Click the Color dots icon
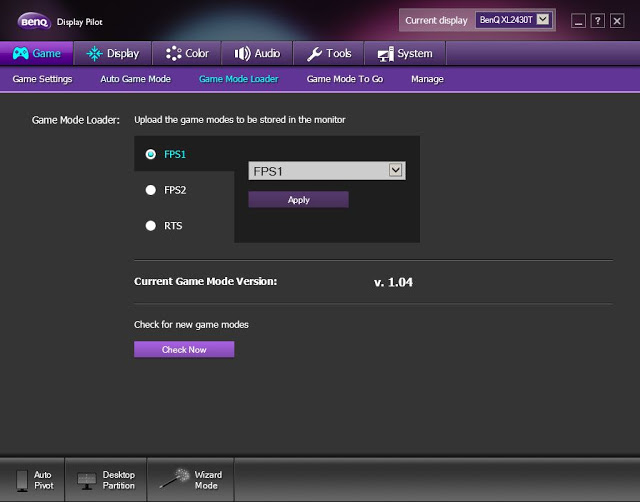This screenshot has width=640, height=502. click(x=173, y=53)
